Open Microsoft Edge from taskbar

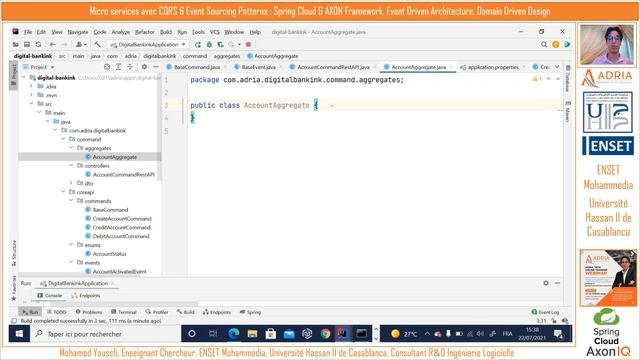[x=234, y=333]
